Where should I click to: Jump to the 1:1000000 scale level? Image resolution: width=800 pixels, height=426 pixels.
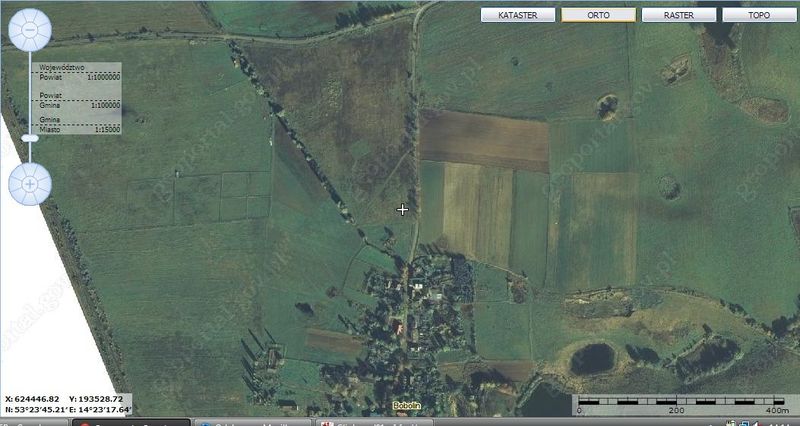pyautogui.click(x=103, y=76)
